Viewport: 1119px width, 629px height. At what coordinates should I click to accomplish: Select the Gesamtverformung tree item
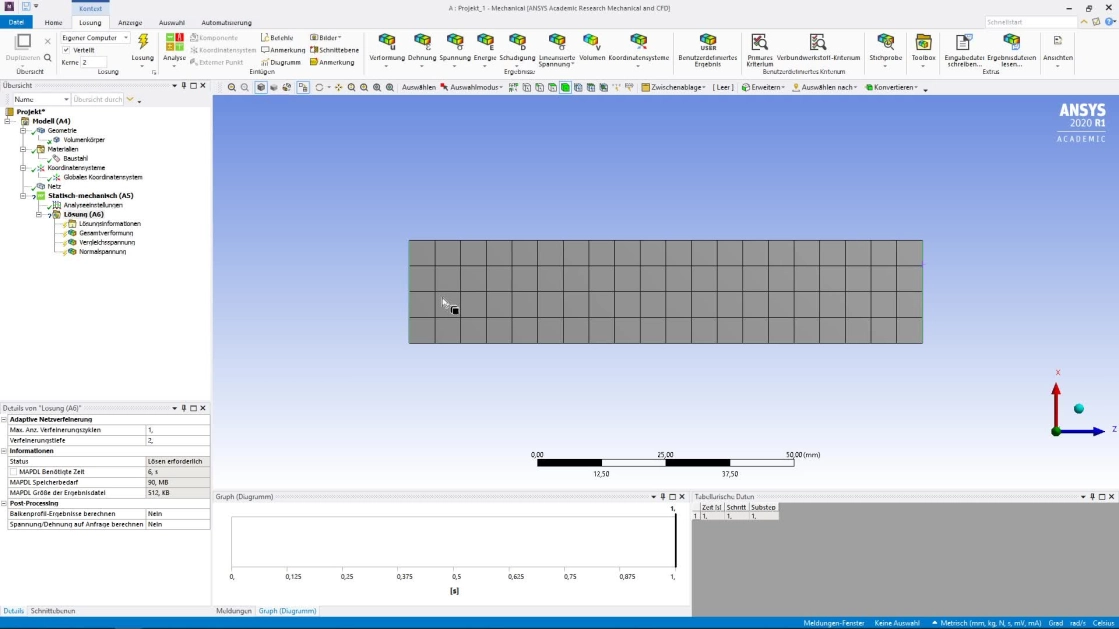106,233
